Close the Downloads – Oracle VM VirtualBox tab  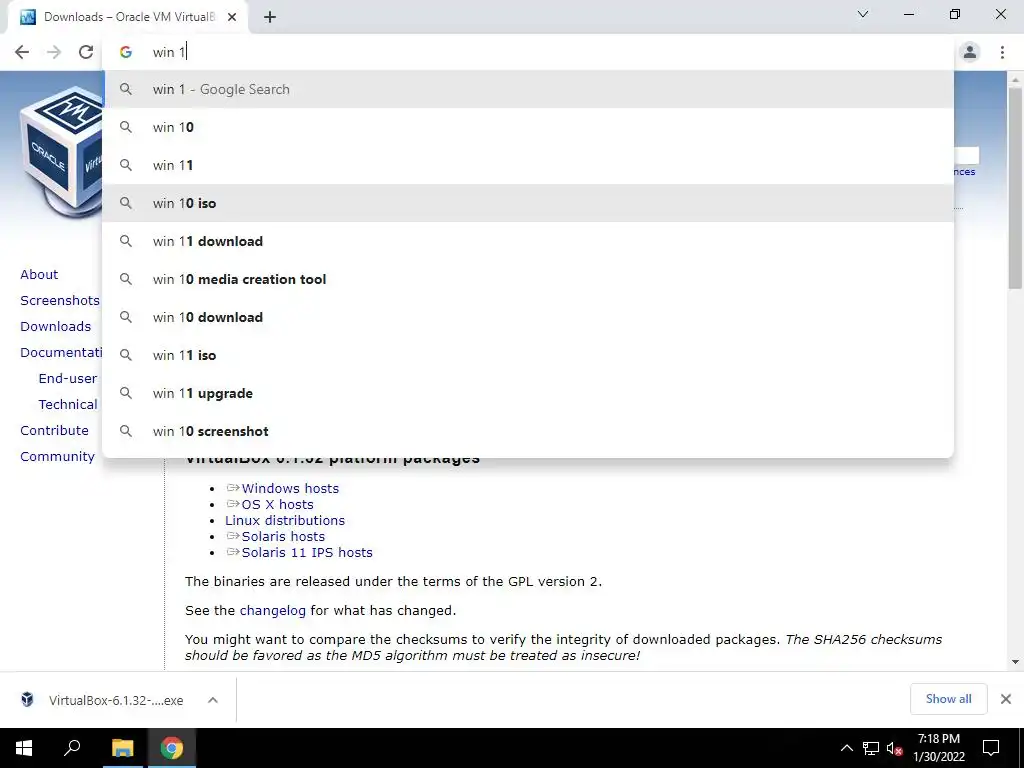click(232, 17)
